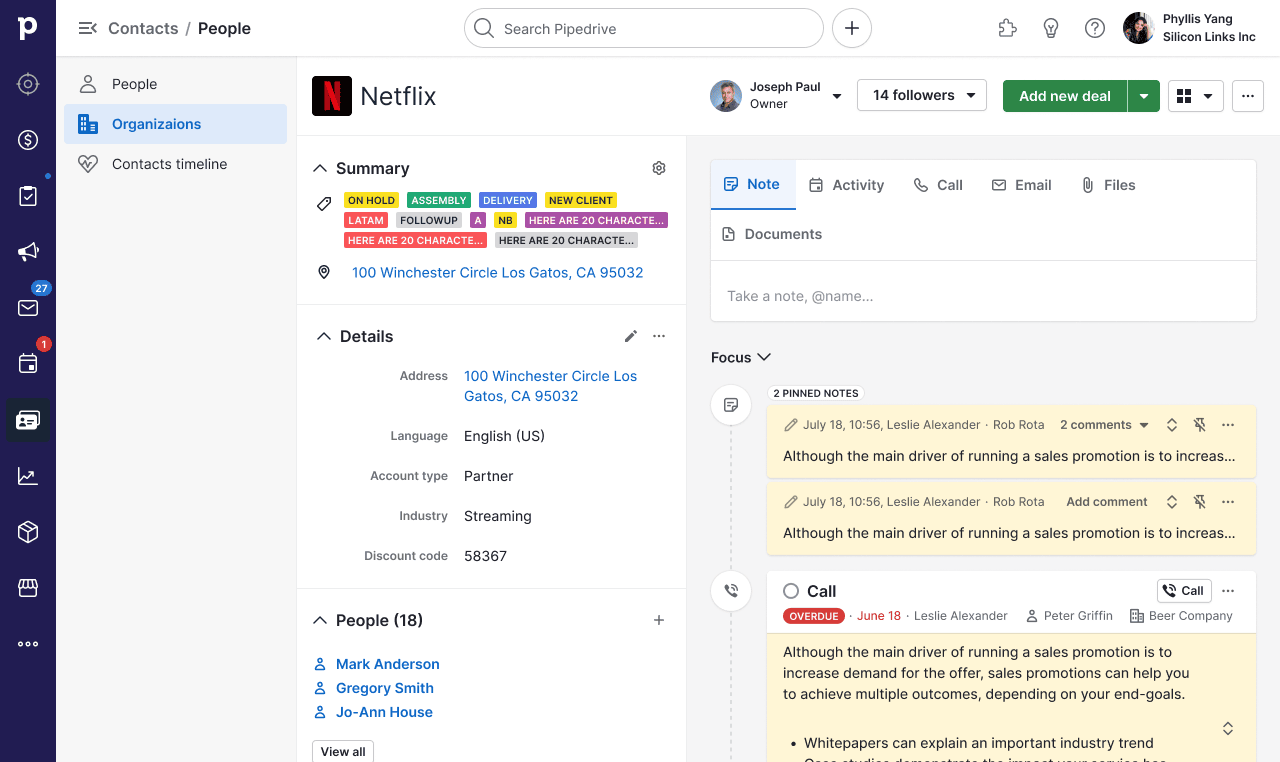The image size is (1280, 762).
Task: Open Jo-Ann House contact link
Action: [384, 712]
